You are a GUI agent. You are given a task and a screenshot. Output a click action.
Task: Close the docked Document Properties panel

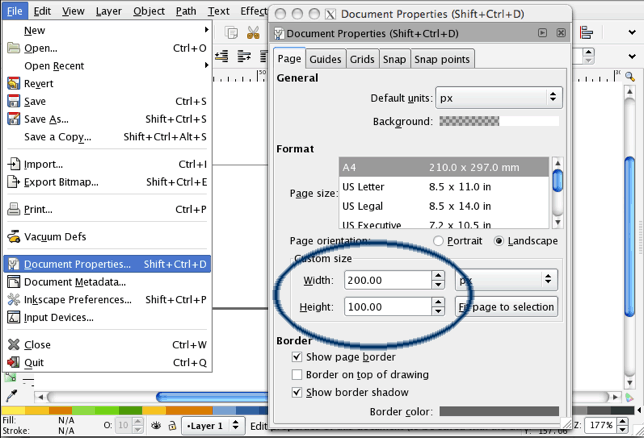(x=561, y=32)
